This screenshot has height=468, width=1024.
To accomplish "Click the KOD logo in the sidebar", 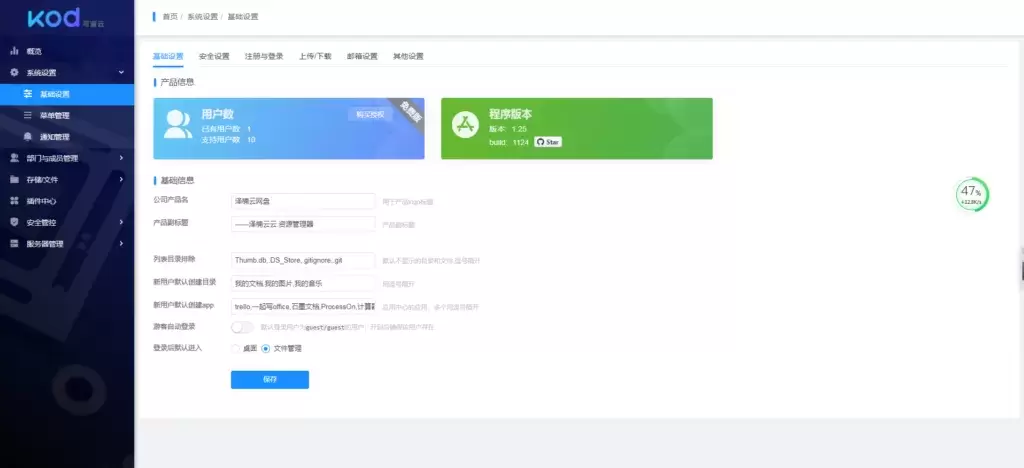I will (65, 18).
